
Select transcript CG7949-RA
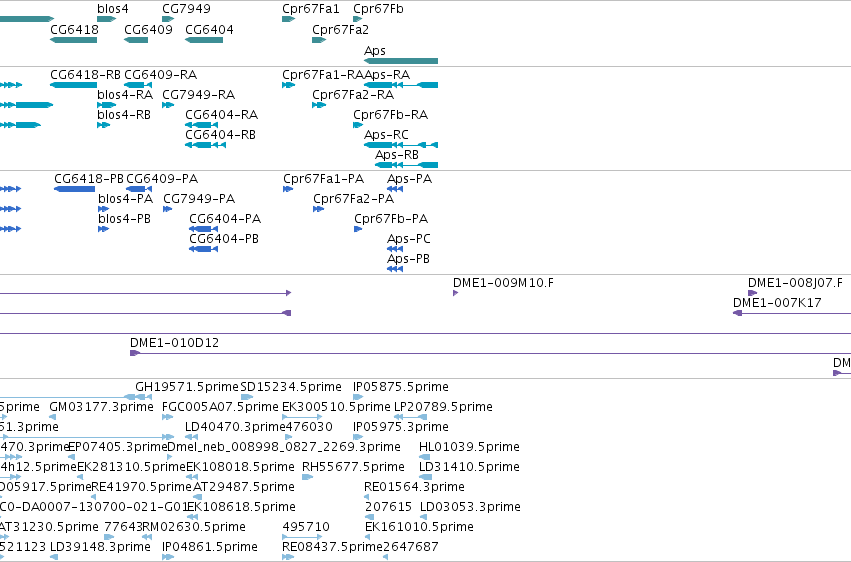click(x=198, y=94)
